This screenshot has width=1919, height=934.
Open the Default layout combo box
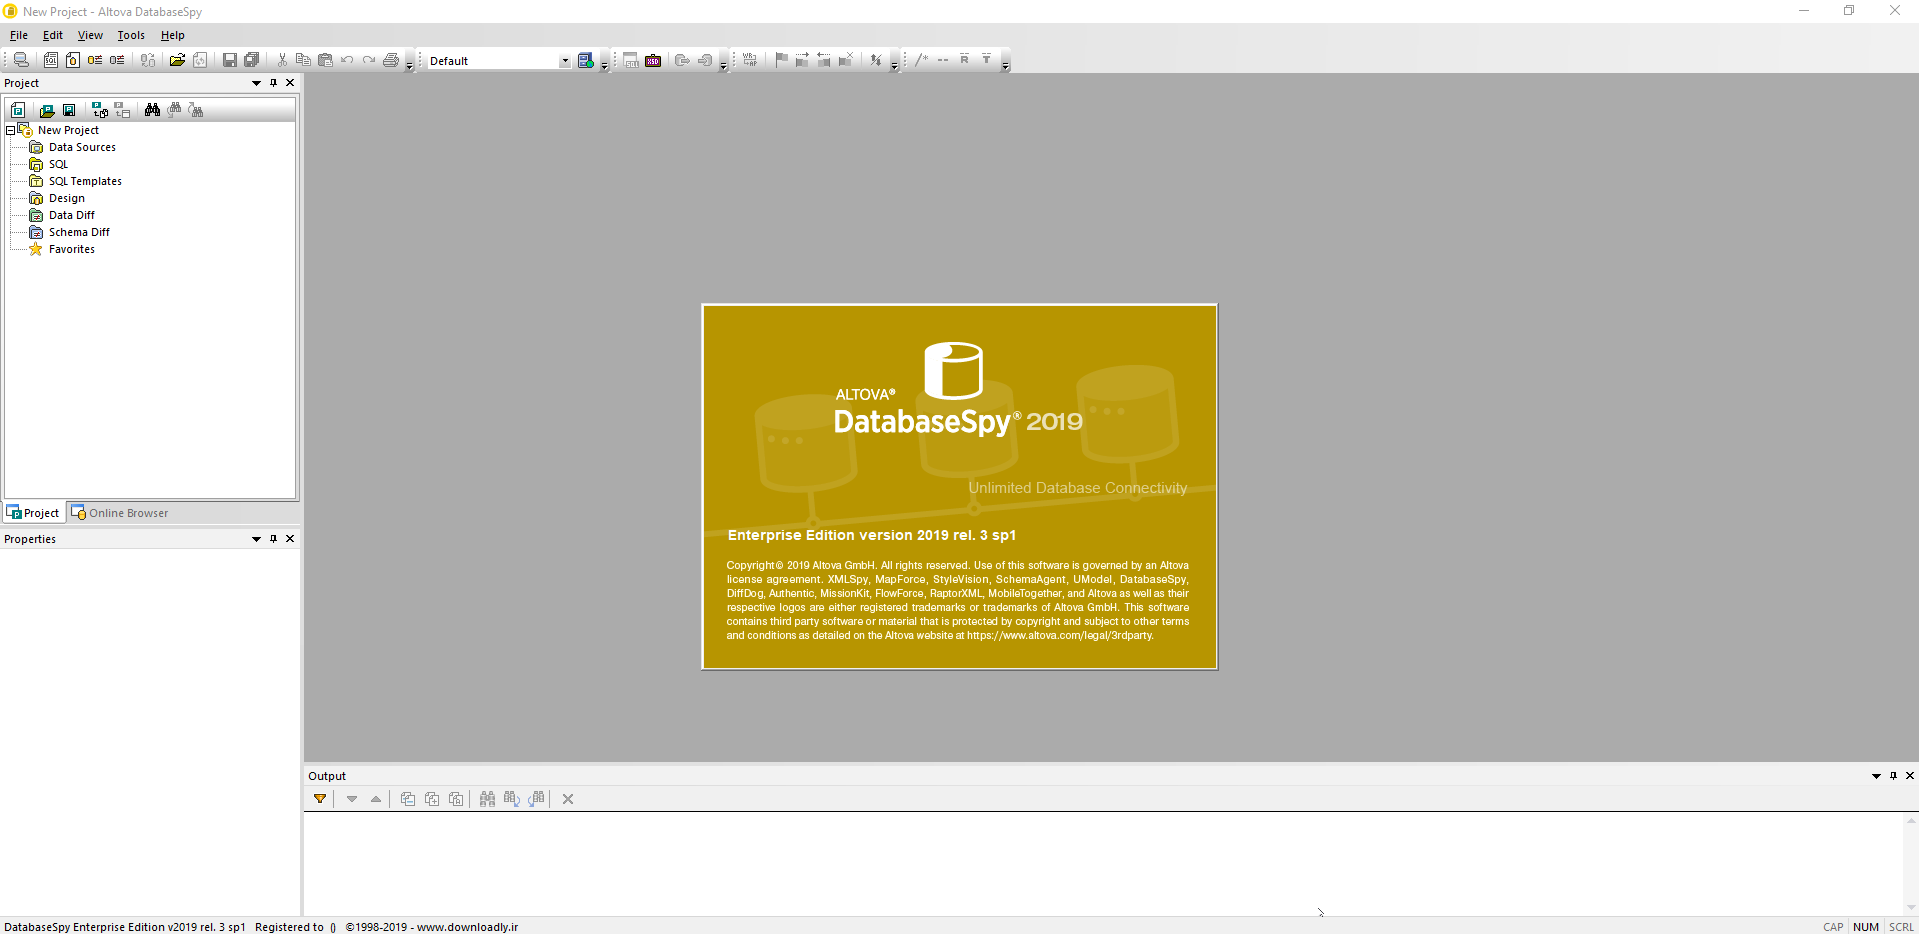[x=499, y=60]
